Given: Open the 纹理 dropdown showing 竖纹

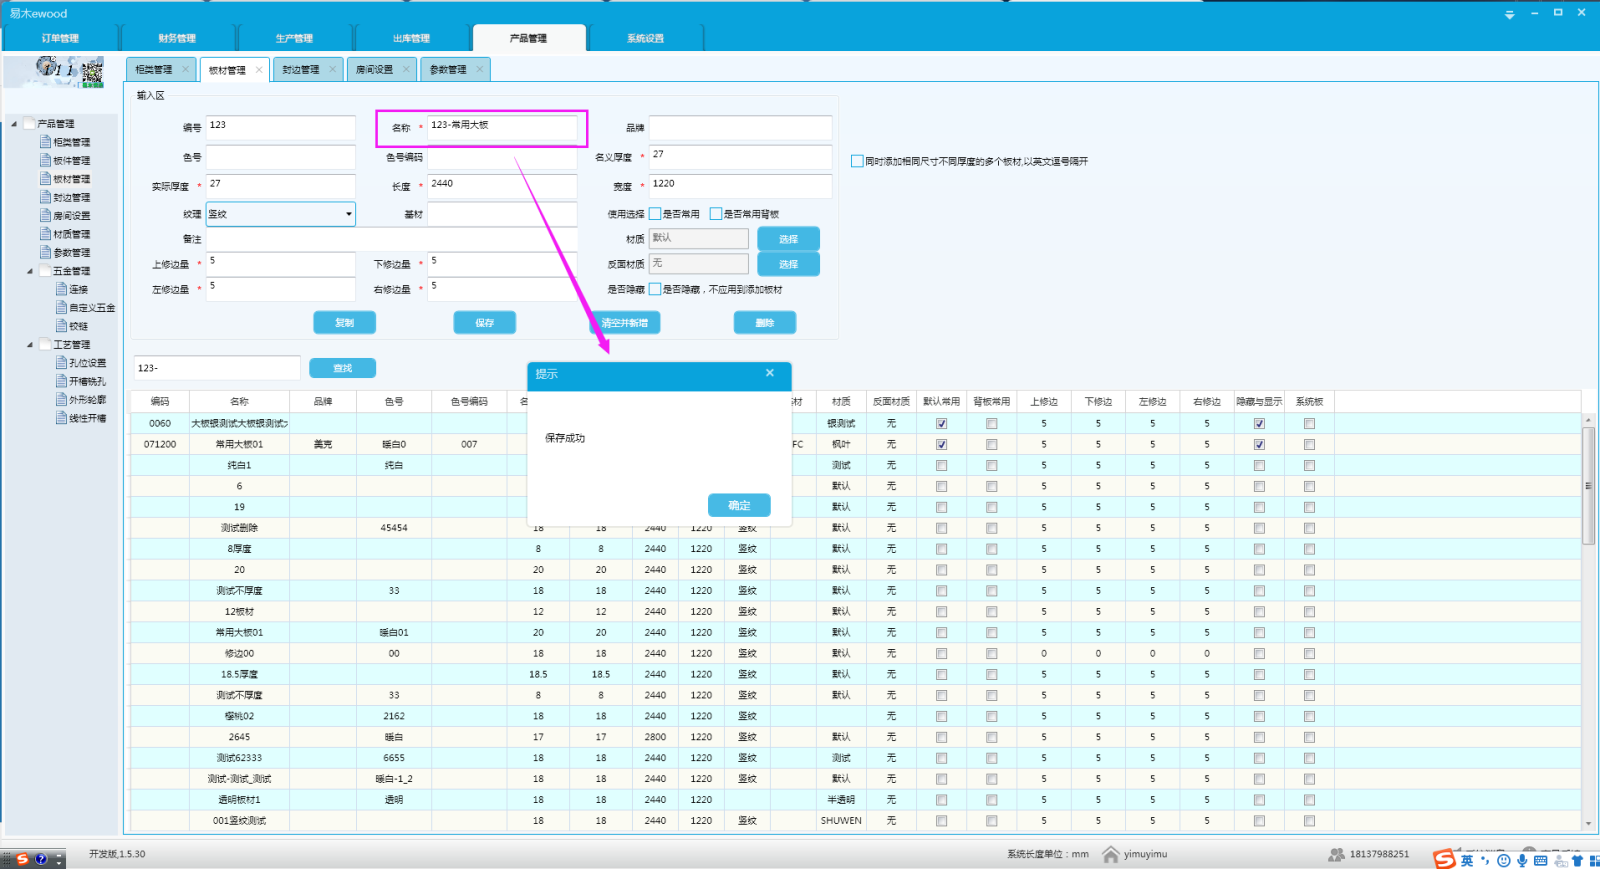Looking at the screenshot, I should tap(280, 214).
